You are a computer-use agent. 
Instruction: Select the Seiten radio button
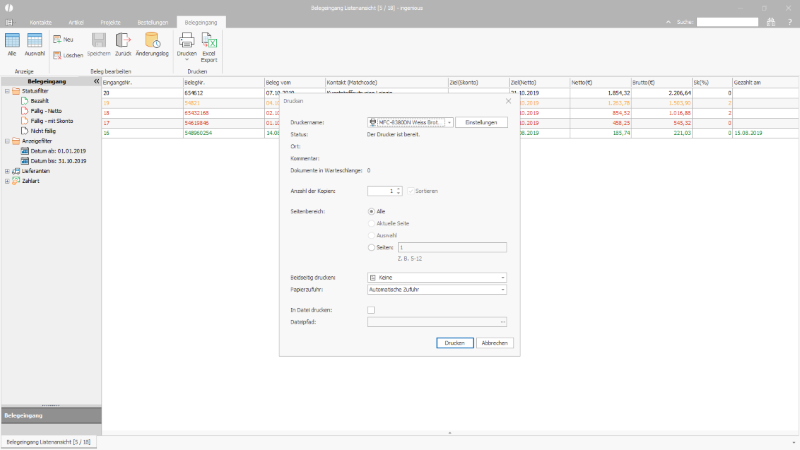coord(371,247)
